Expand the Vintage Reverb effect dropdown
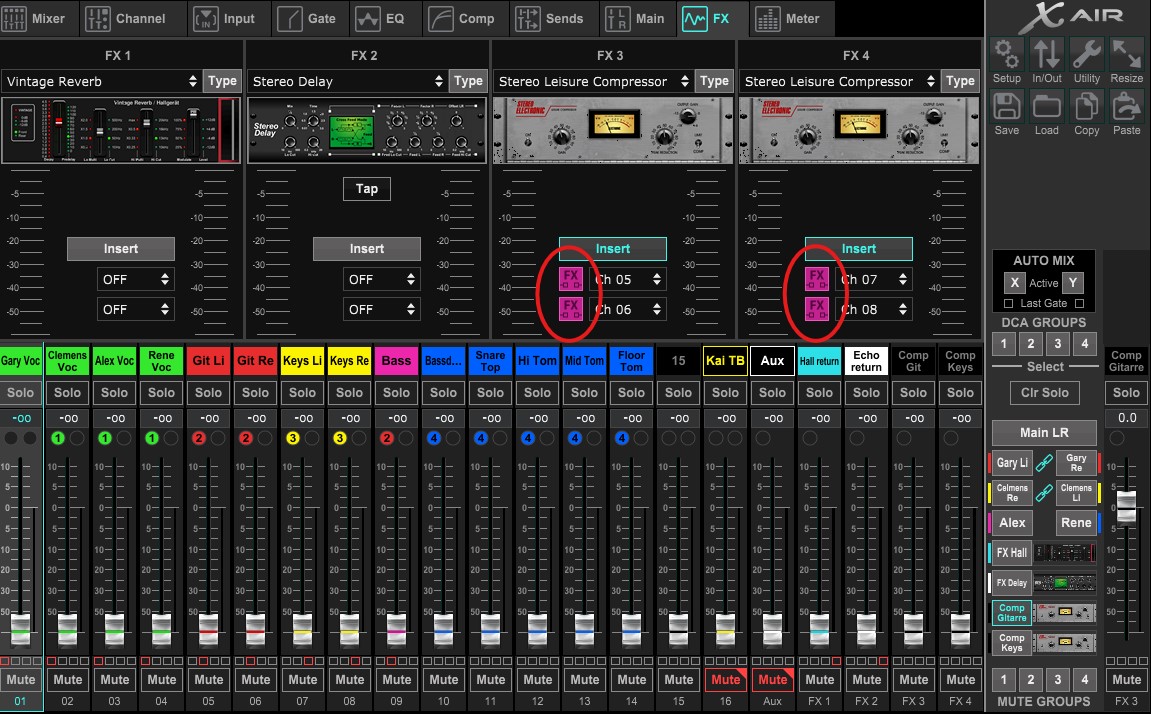Image resolution: width=1151 pixels, height=714 pixels. [102, 82]
